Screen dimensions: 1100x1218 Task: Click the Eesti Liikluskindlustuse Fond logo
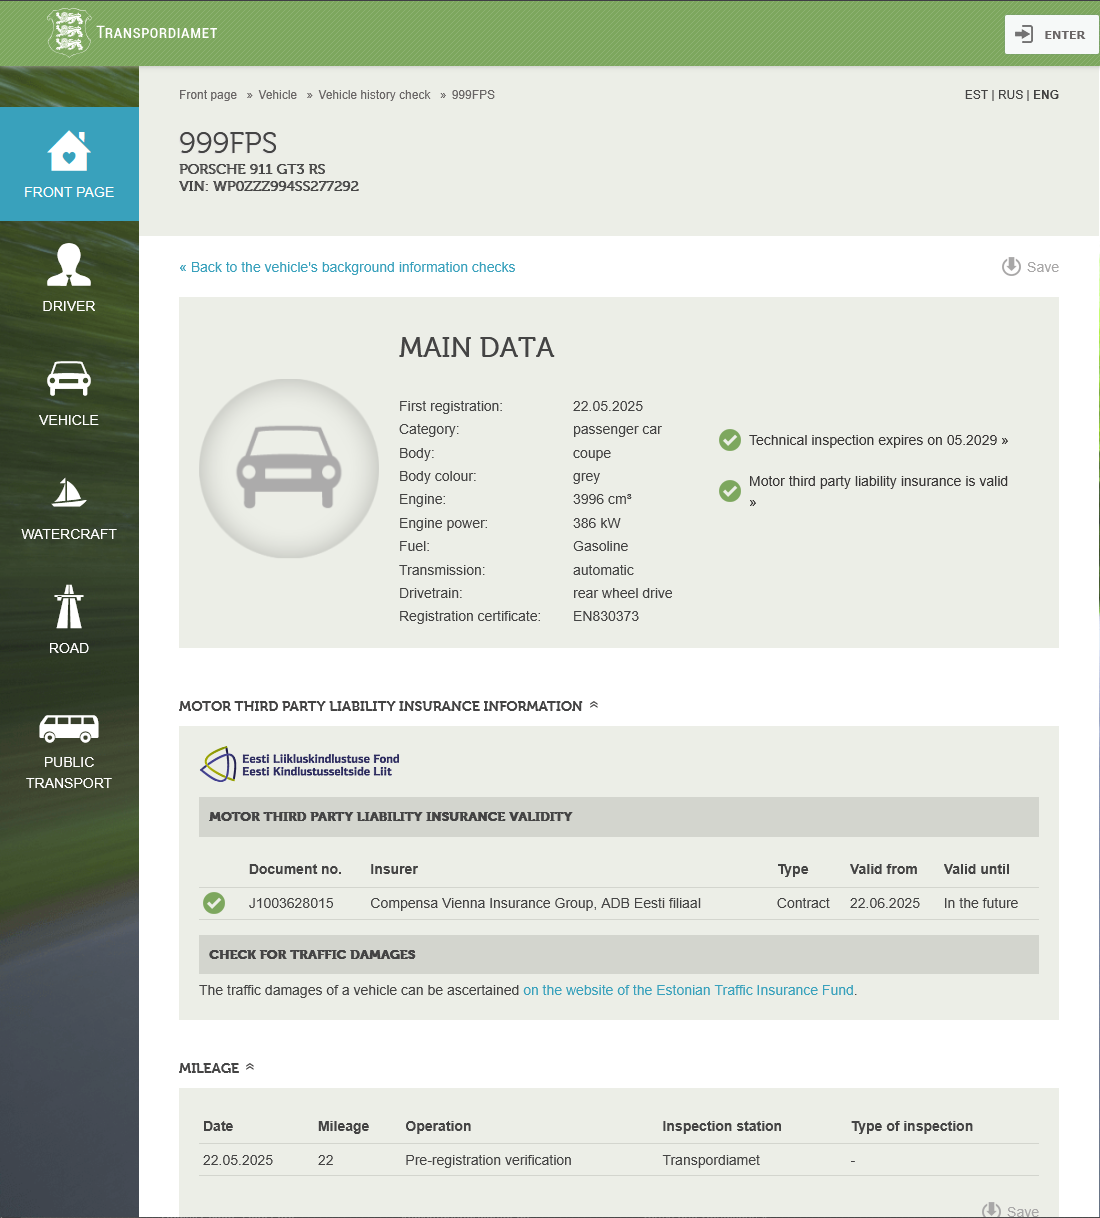point(300,765)
